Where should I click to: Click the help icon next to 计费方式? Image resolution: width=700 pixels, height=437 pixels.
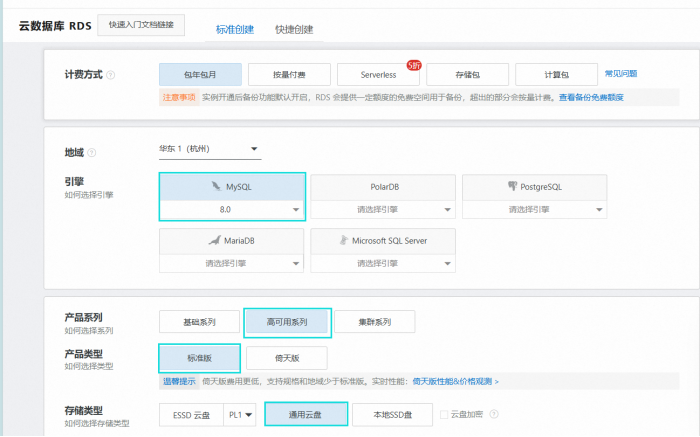tap(111, 75)
